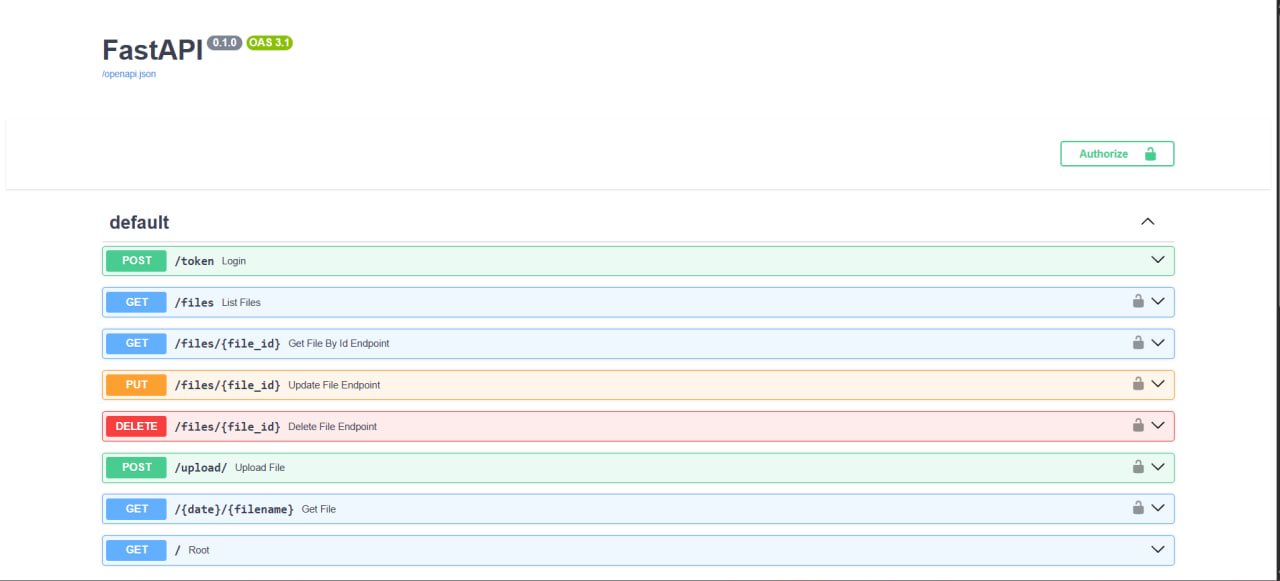Click the FastAPI title heading
Viewport: 1280px width, 581px height.
[x=150, y=50]
